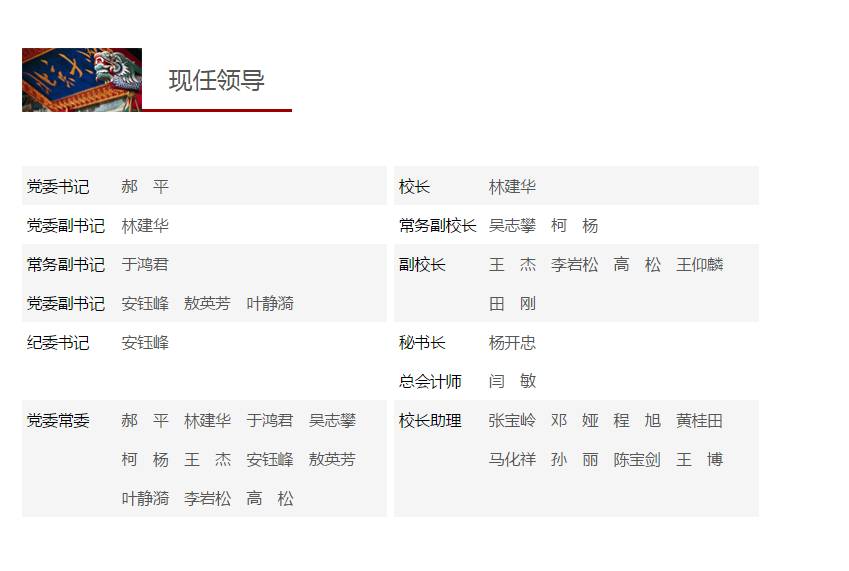This screenshot has height=571, width=849.
Task: Click 陈宝剑 under 校长助理
Action: (637, 460)
